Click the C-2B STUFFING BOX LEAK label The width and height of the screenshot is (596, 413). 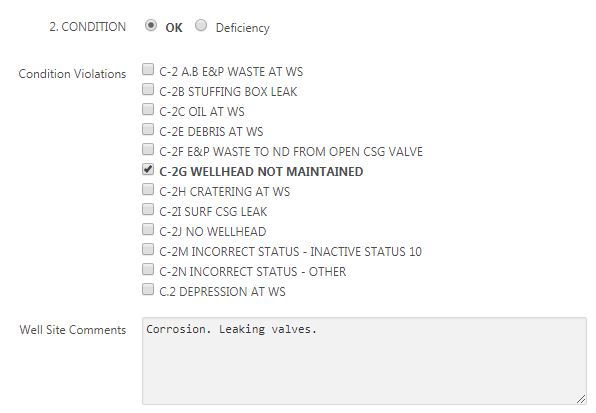pyautogui.click(x=228, y=92)
